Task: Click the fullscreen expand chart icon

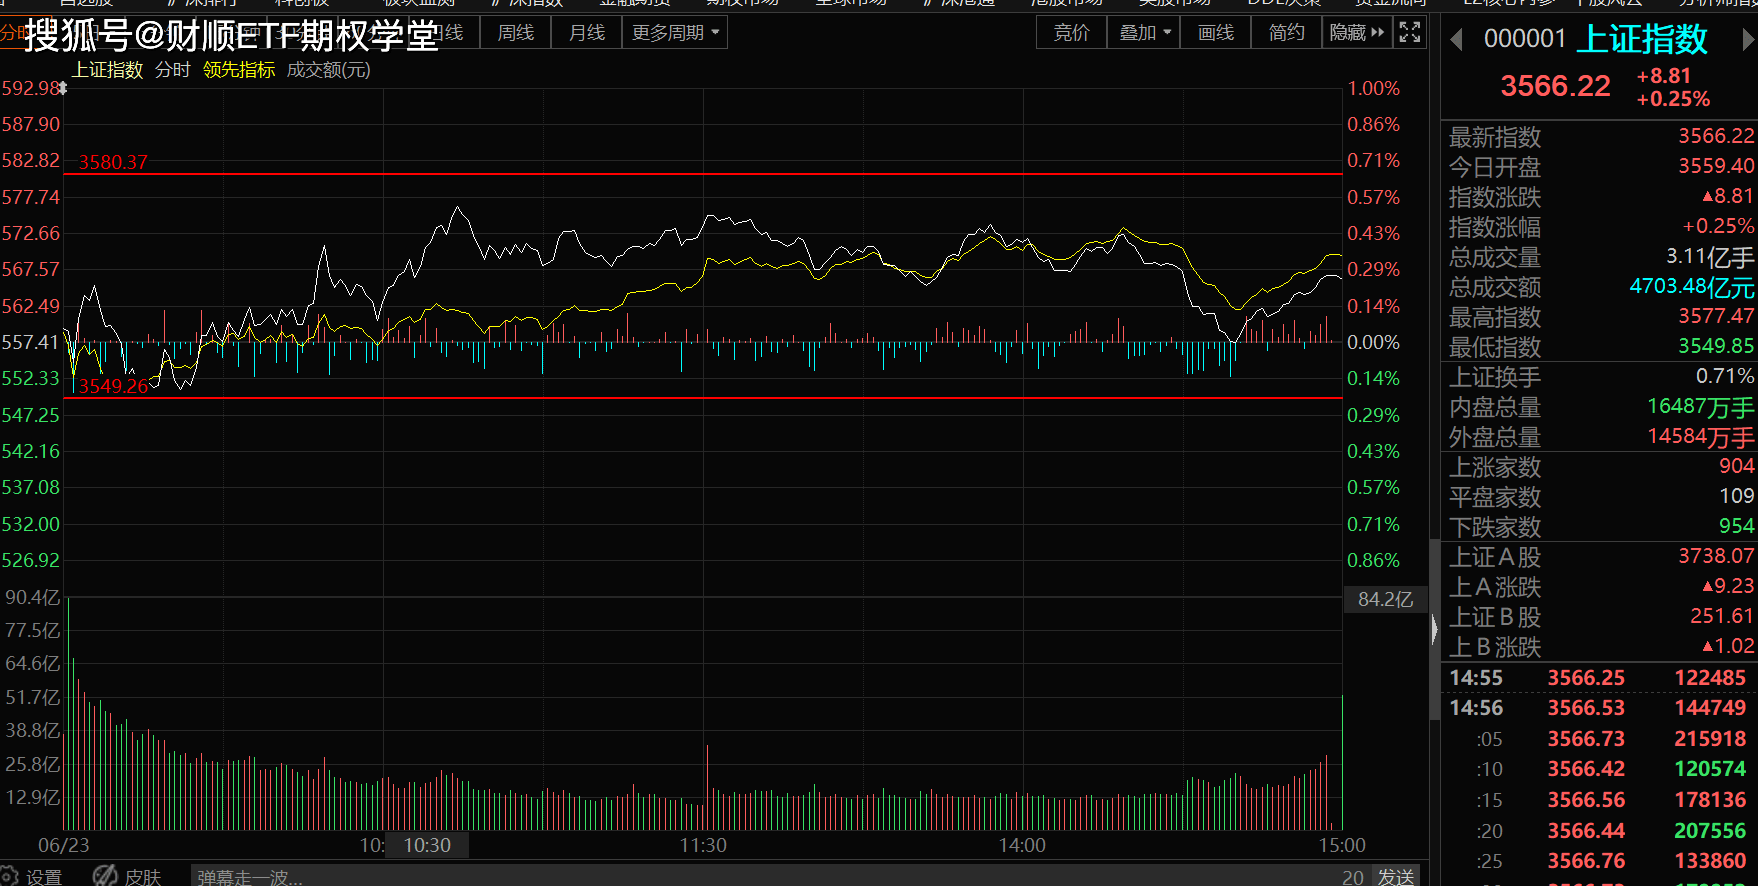Action: pyautogui.click(x=1410, y=32)
